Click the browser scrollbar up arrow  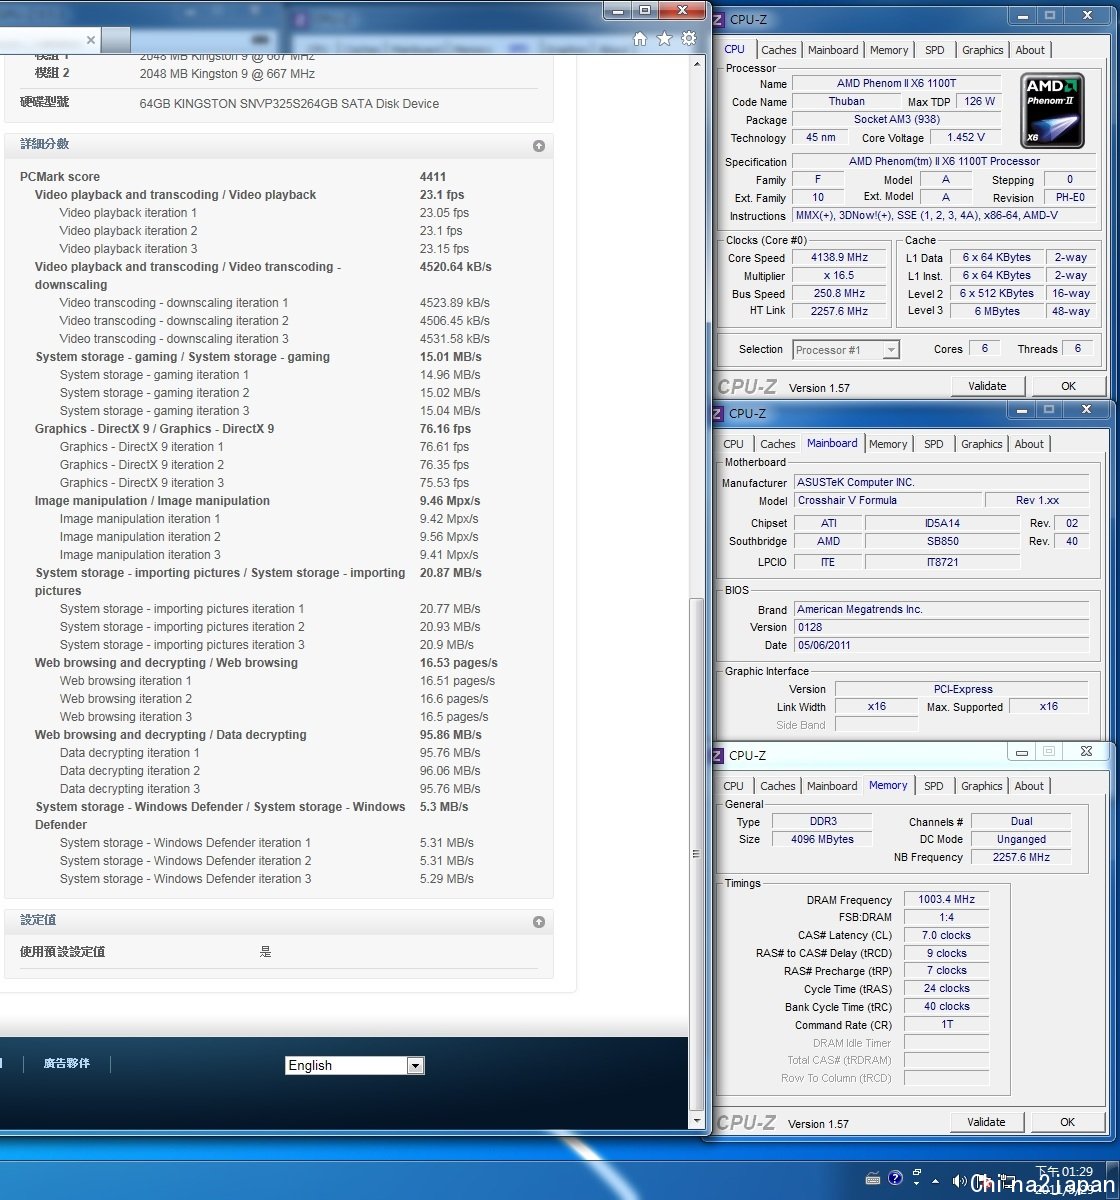(x=697, y=62)
